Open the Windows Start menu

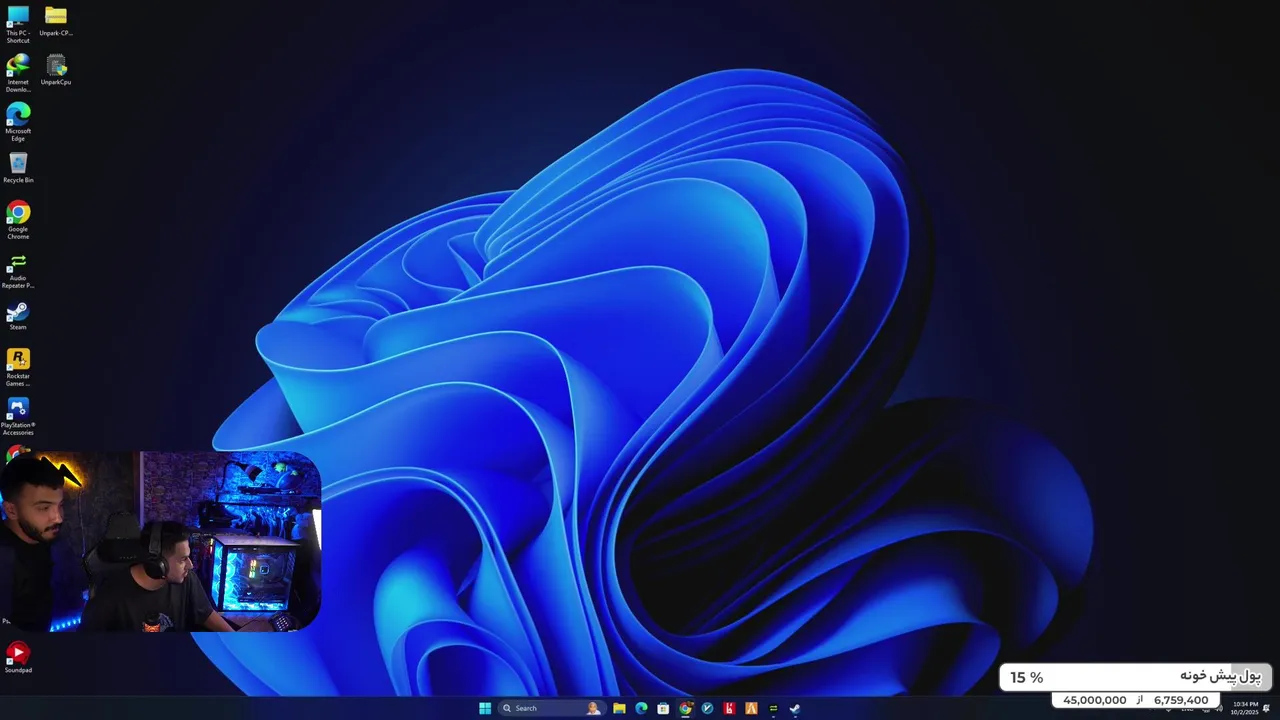point(485,708)
